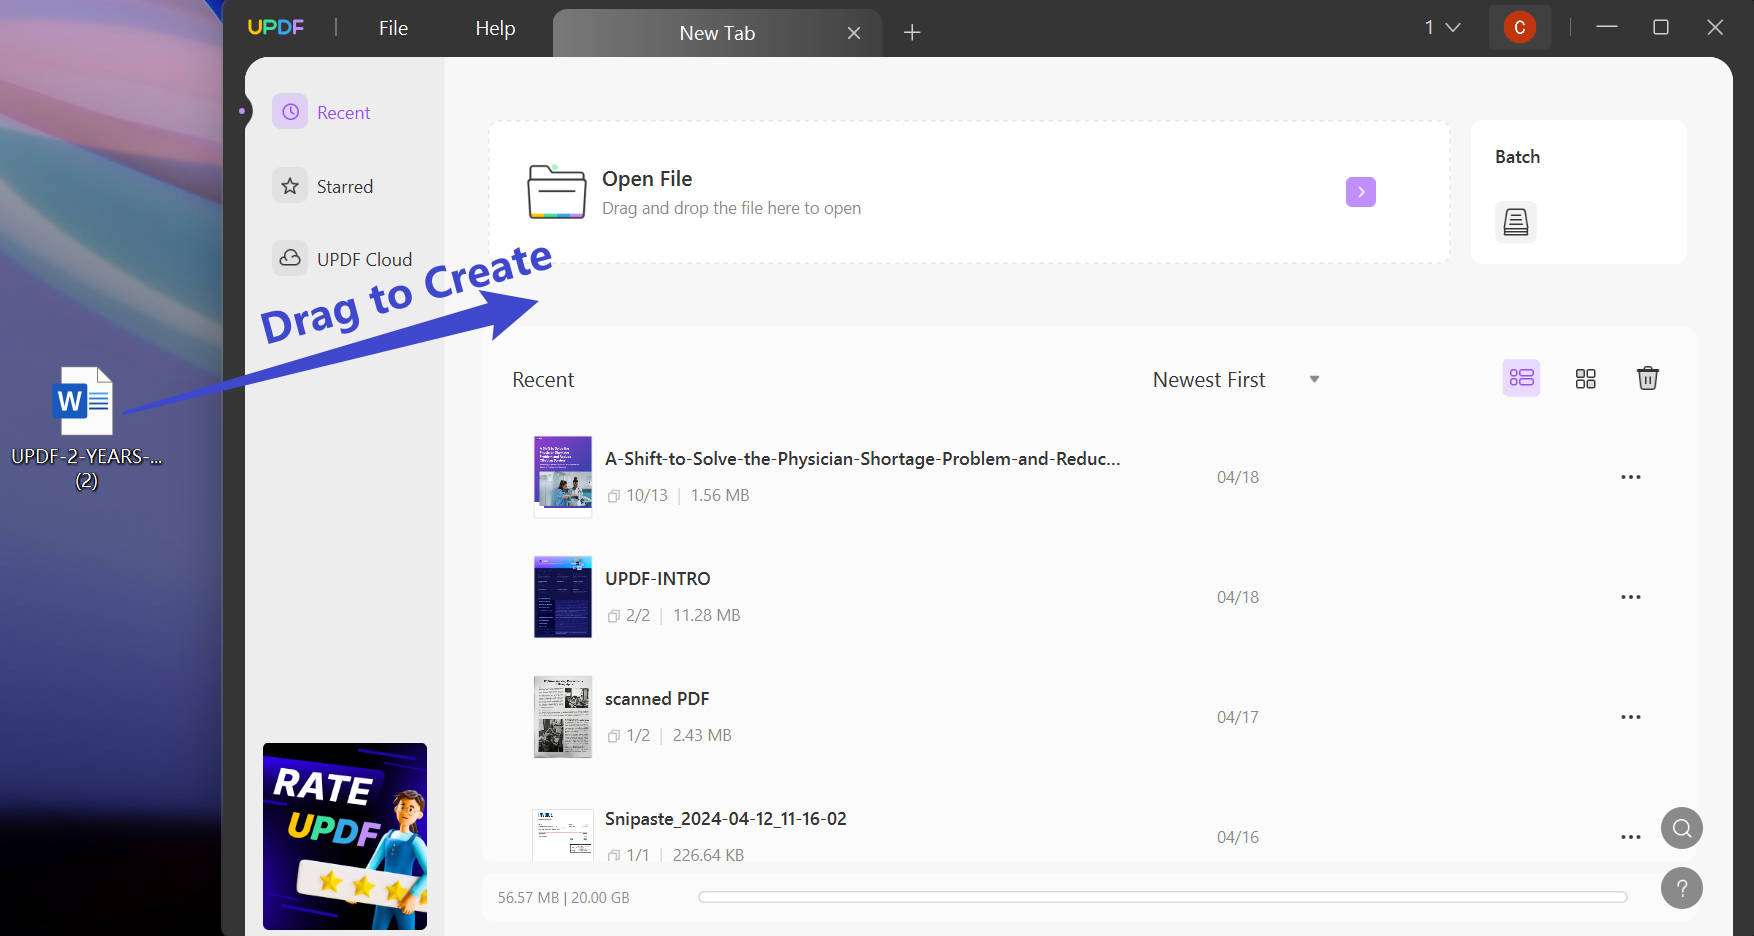Viewport: 1754px width, 936px height.
Task: Open options menu for UPDF-INTRO
Action: click(x=1631, y=596)
